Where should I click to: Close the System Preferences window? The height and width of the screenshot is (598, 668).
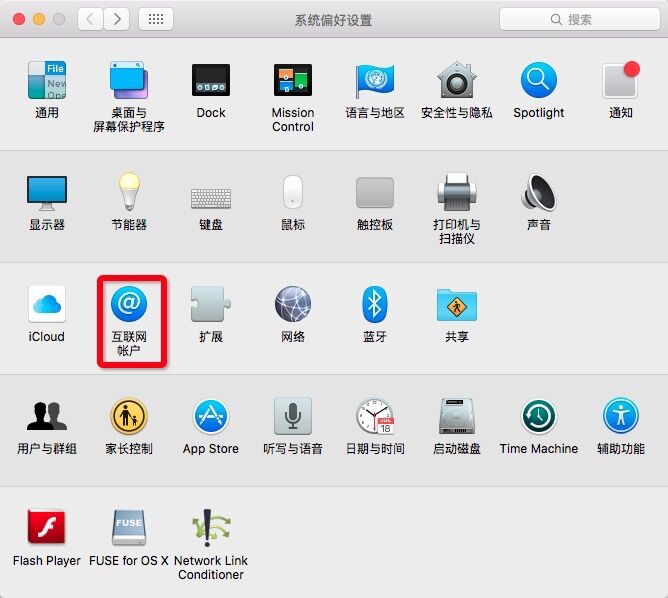(19, 19)
